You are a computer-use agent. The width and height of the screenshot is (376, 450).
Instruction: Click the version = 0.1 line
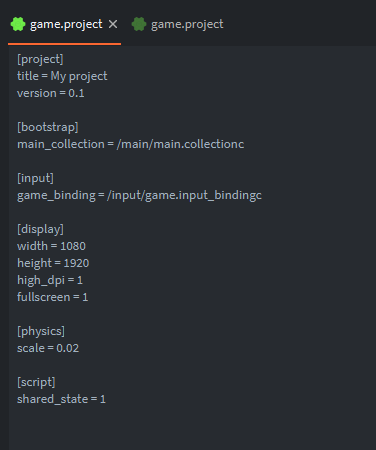point(51,93)
